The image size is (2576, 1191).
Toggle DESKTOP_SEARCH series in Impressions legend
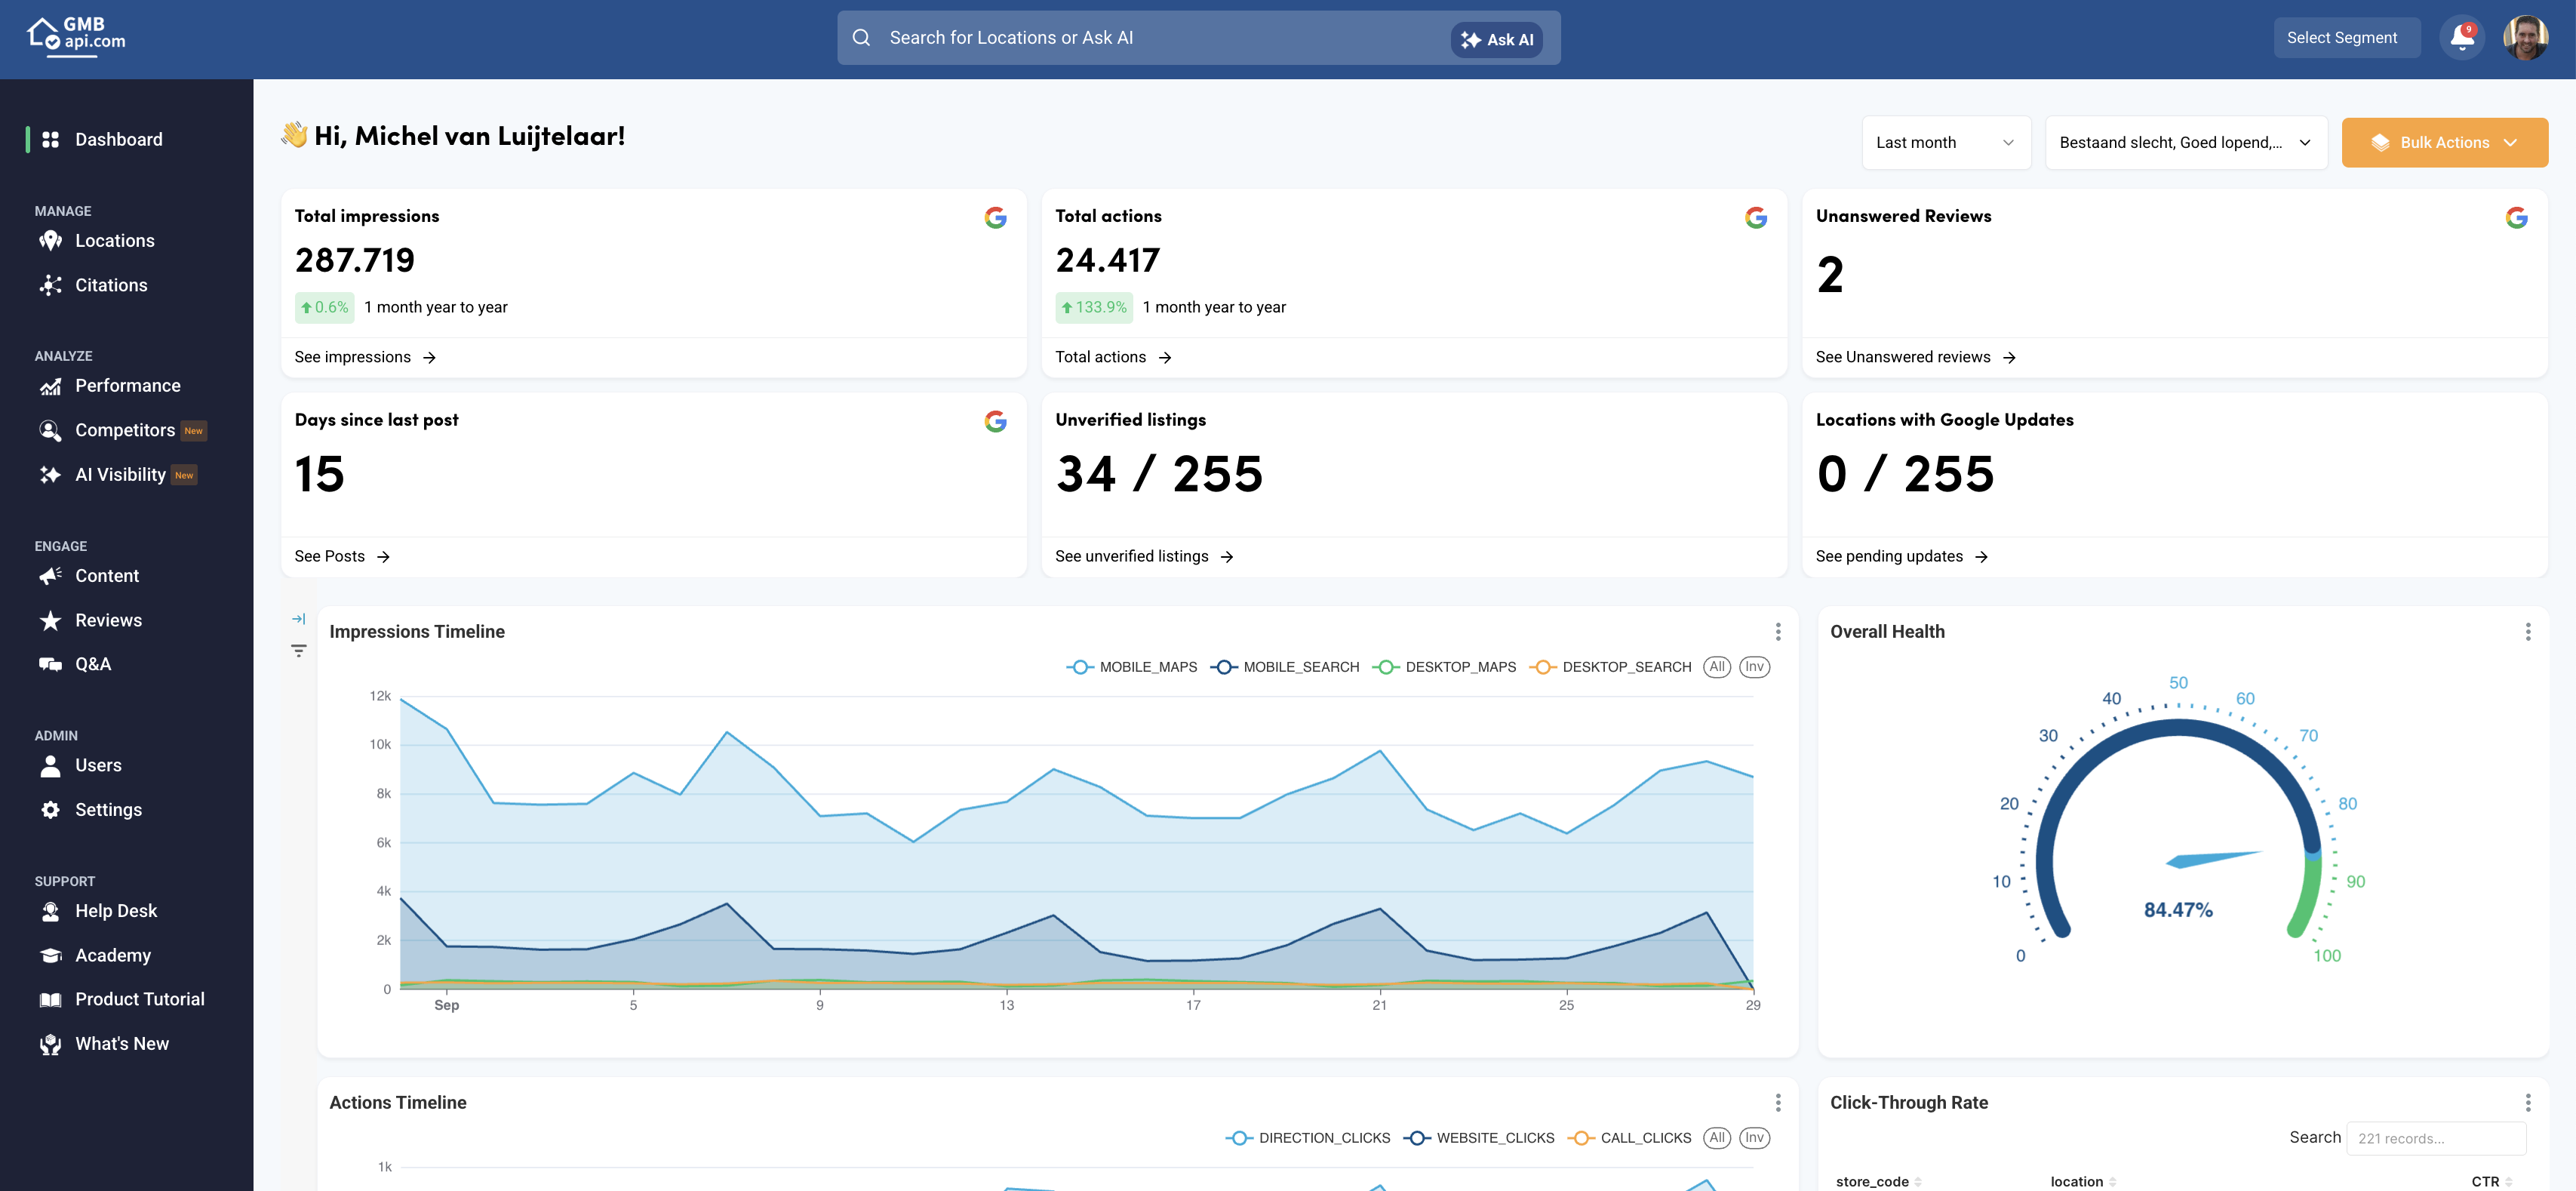(1610, 667)
